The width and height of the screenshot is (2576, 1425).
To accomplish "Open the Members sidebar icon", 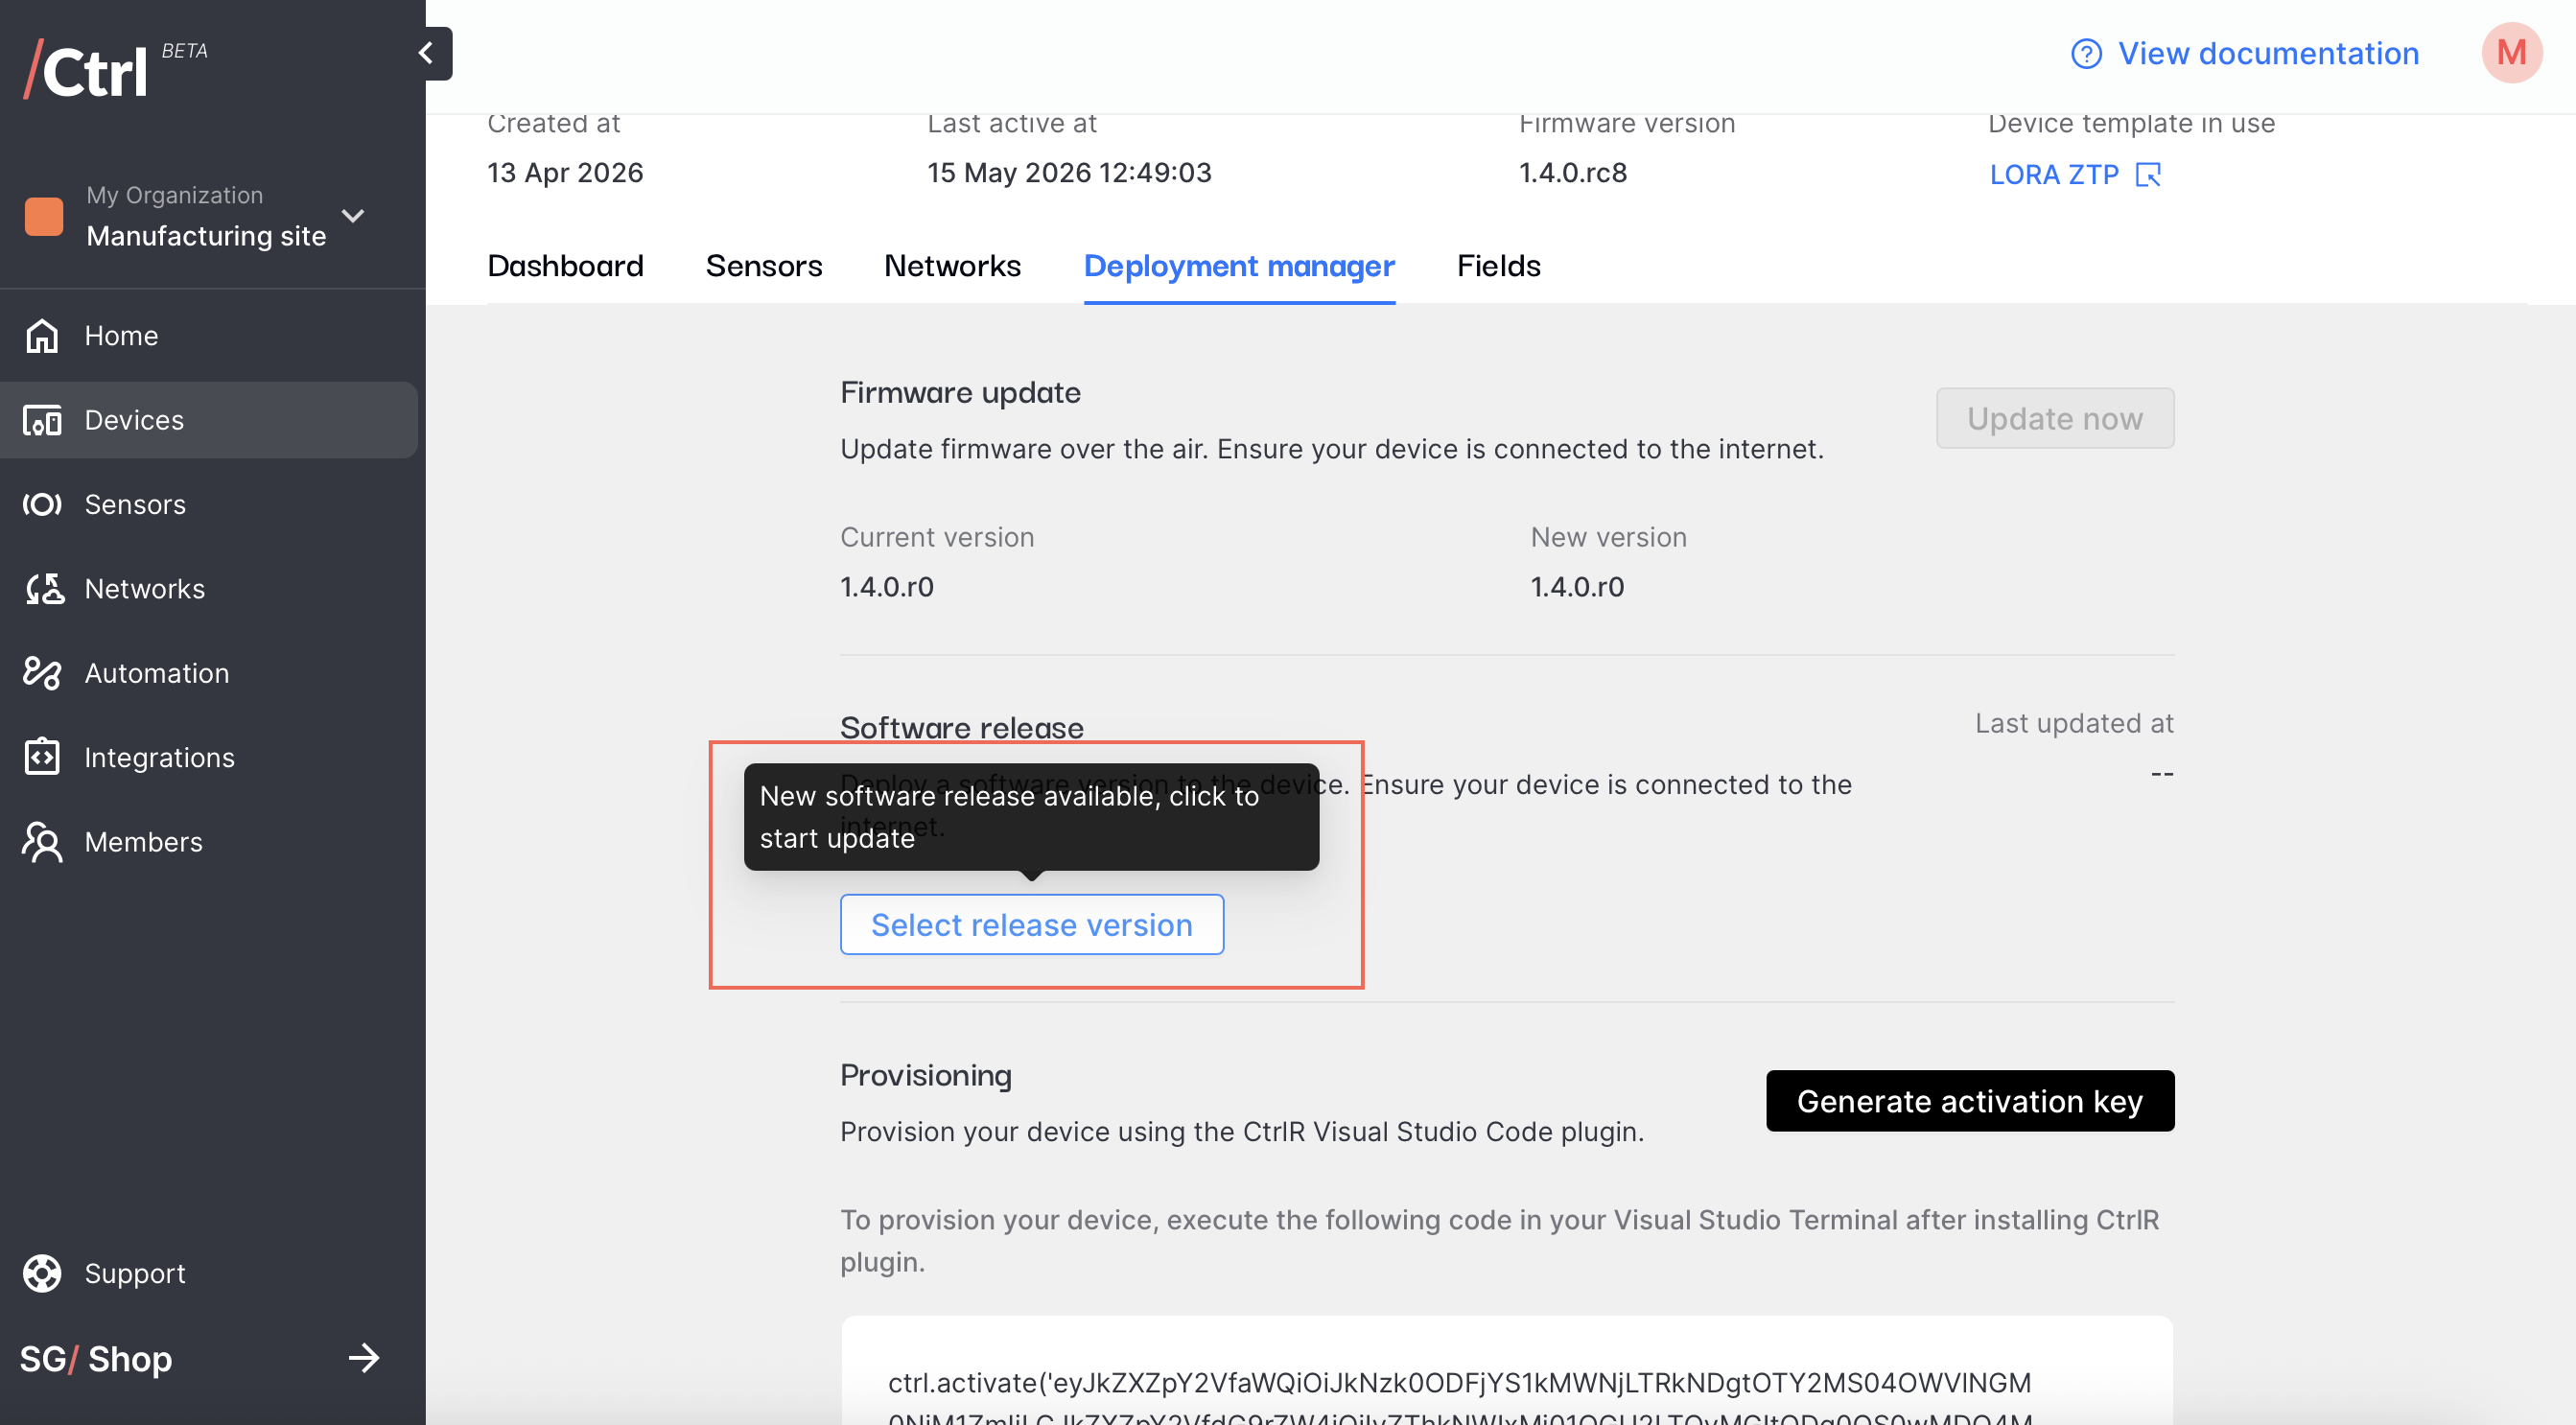I will 42,842.
